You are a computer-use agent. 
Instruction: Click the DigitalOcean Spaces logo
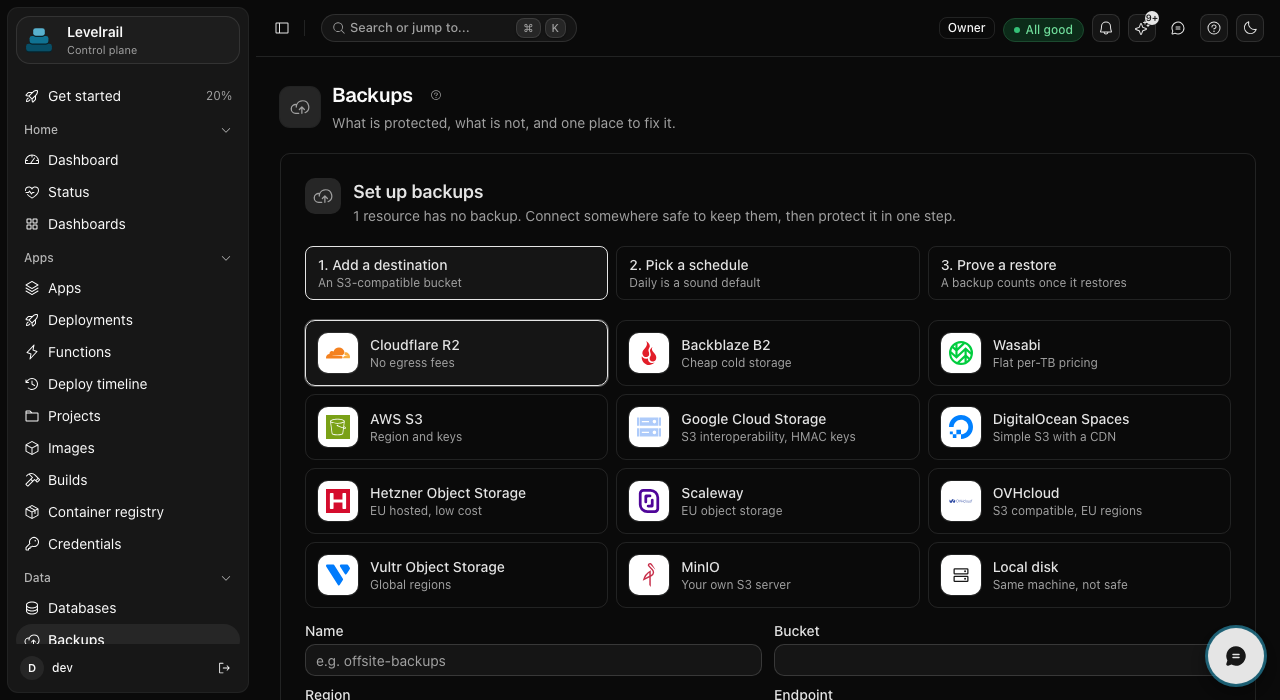point(961,427)
